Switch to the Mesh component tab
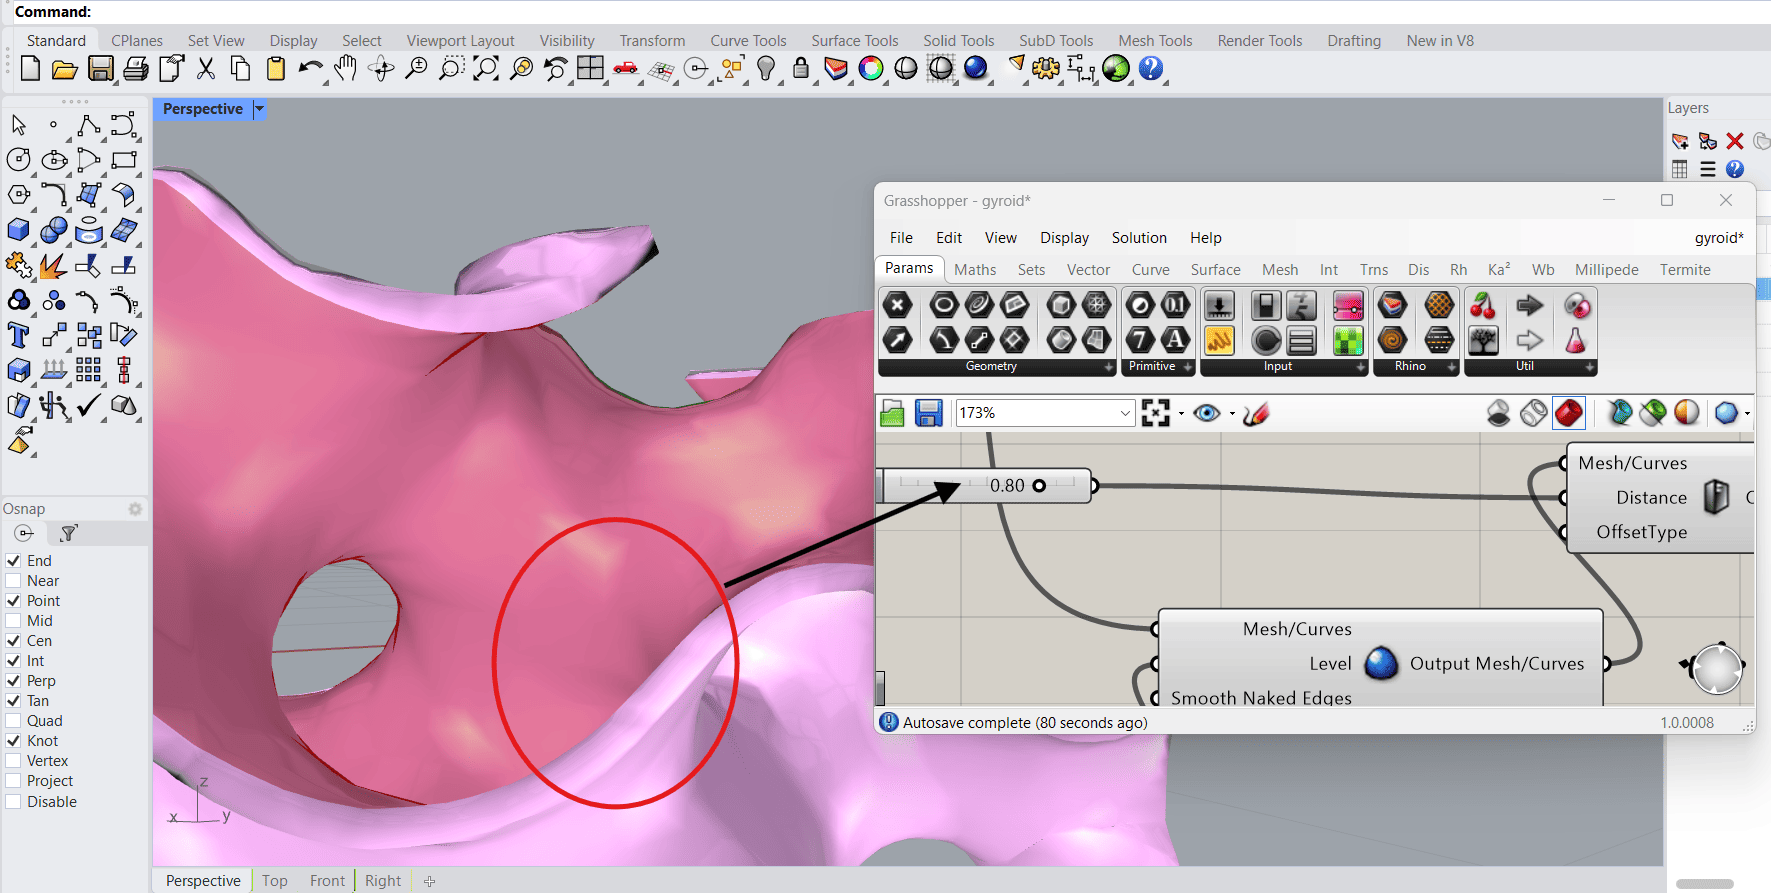The image size is (1771, 893). [x=1279, y=270]
